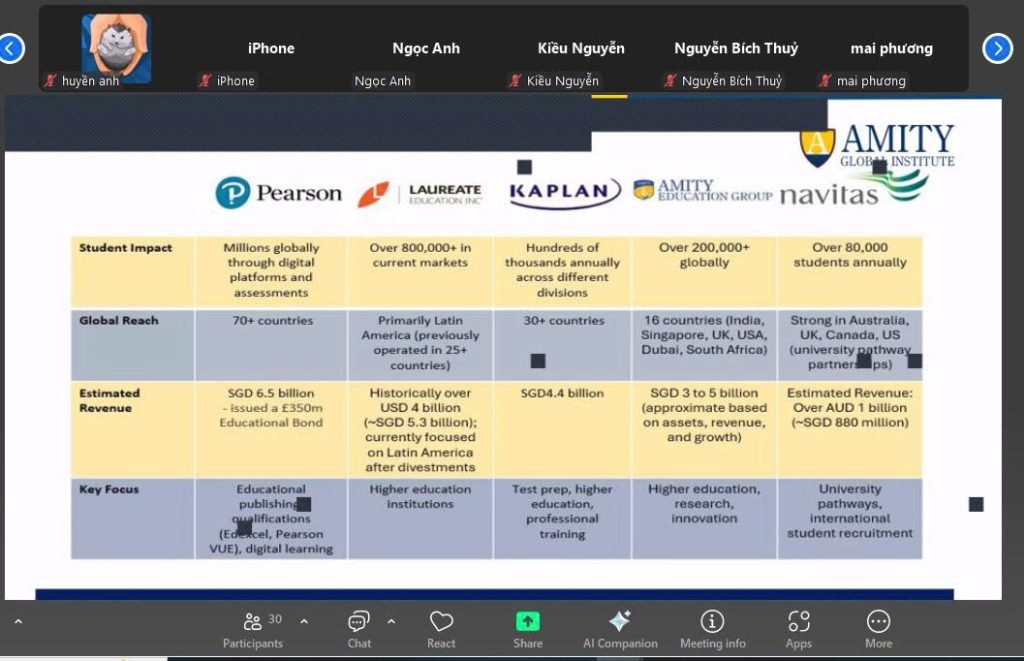The height and width of the screenshot is (661, 1024).
Task: Open Meeting info
Action: coord(712,630)
